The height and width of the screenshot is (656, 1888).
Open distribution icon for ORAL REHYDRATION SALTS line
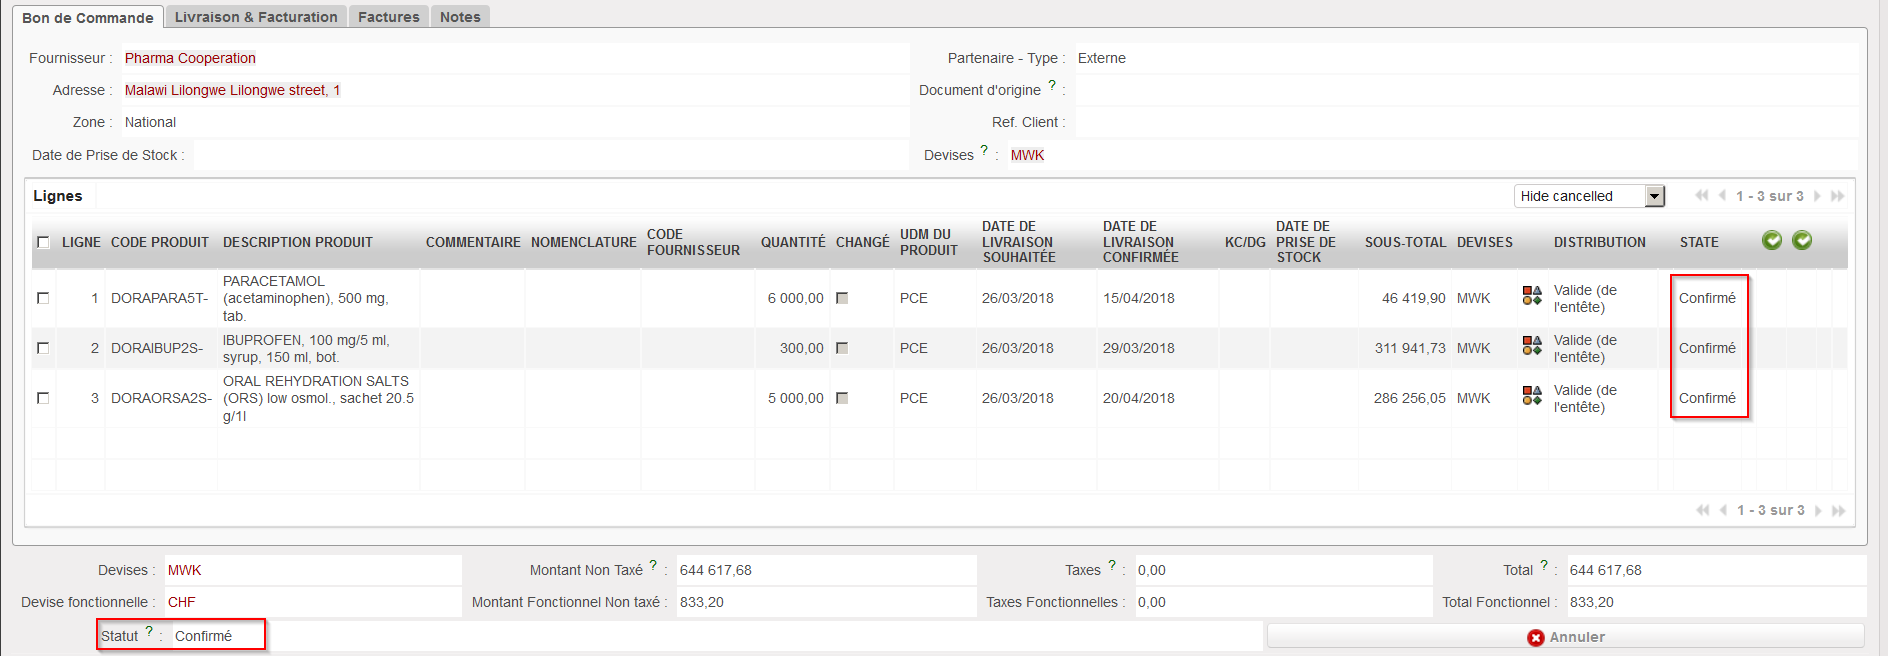(x=1531, y=395)
